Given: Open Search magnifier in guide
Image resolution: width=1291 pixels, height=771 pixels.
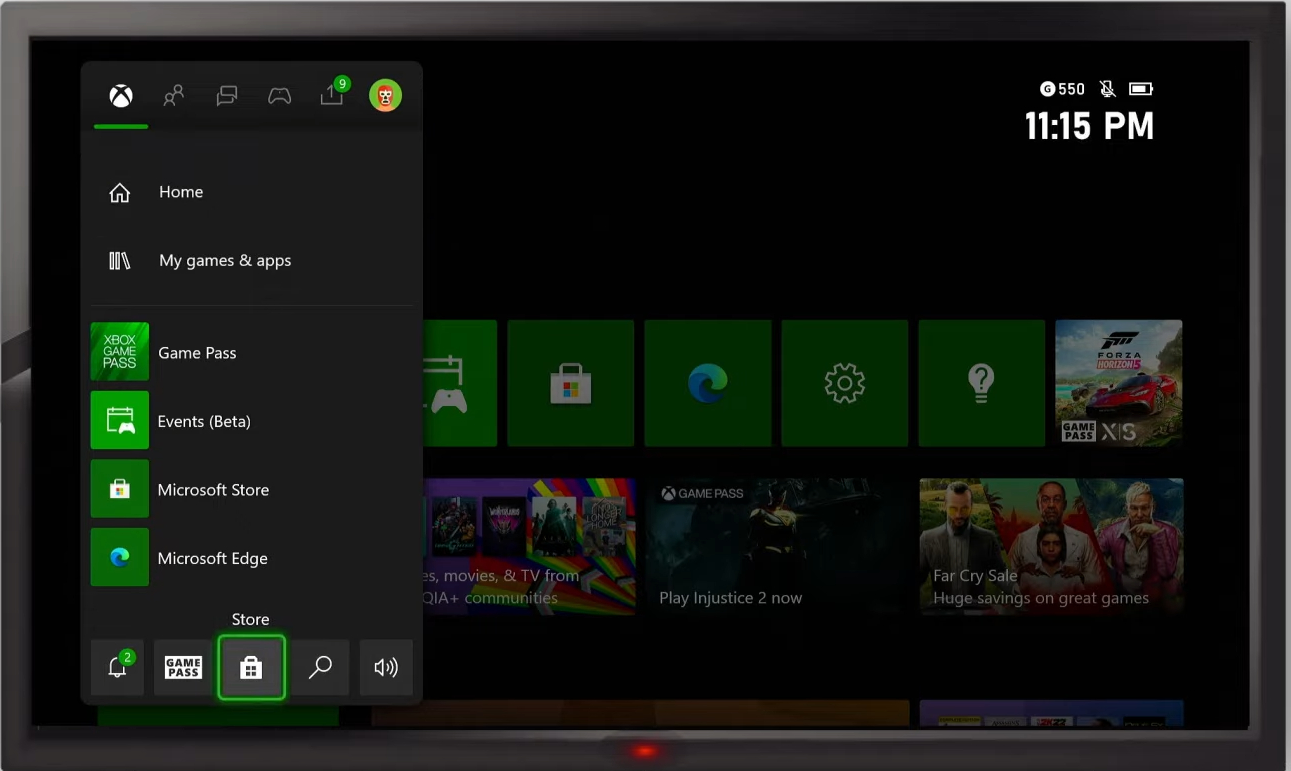Looking at the screenshot, I should [x=320, y=668].
